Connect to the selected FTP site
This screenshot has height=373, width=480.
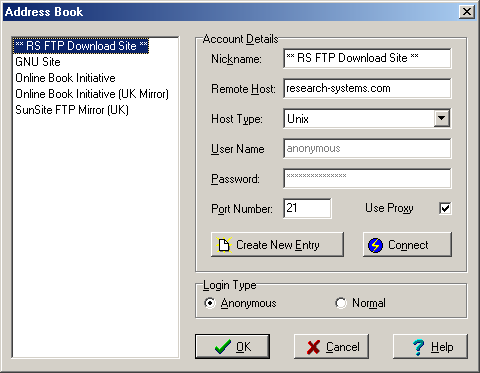[407, 245]
